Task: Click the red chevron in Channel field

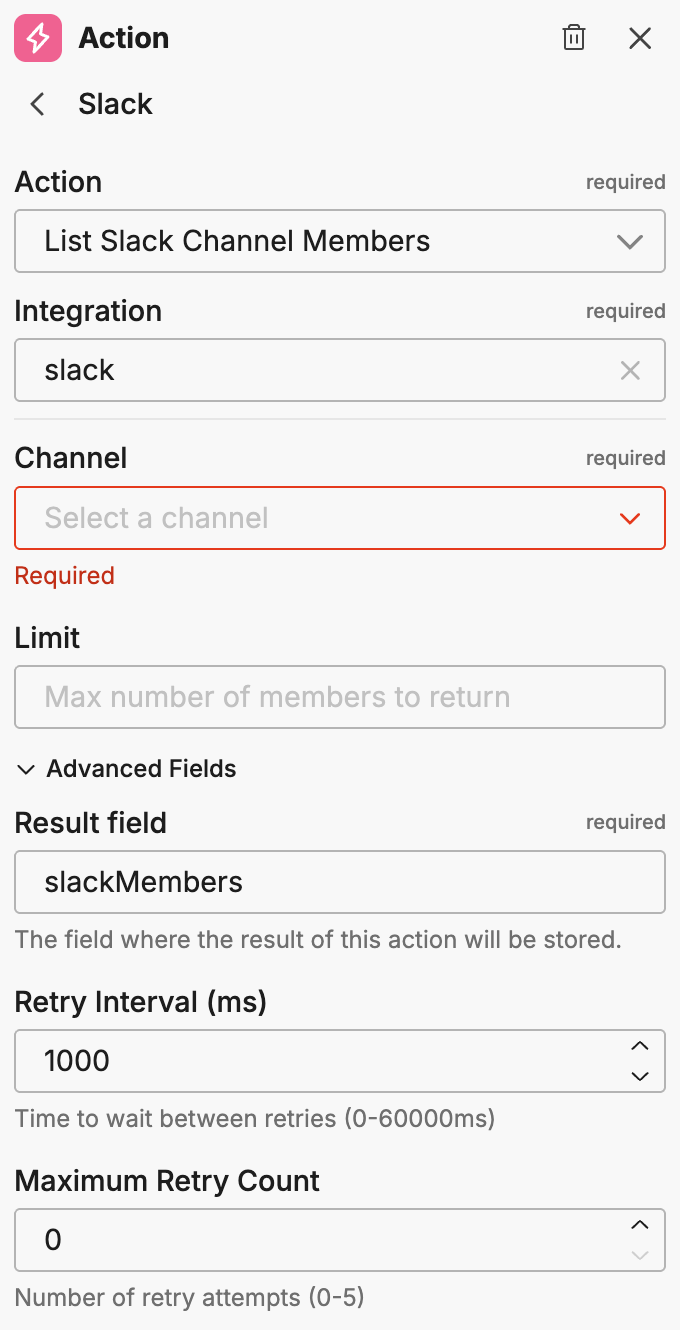Action: point(630,518)
